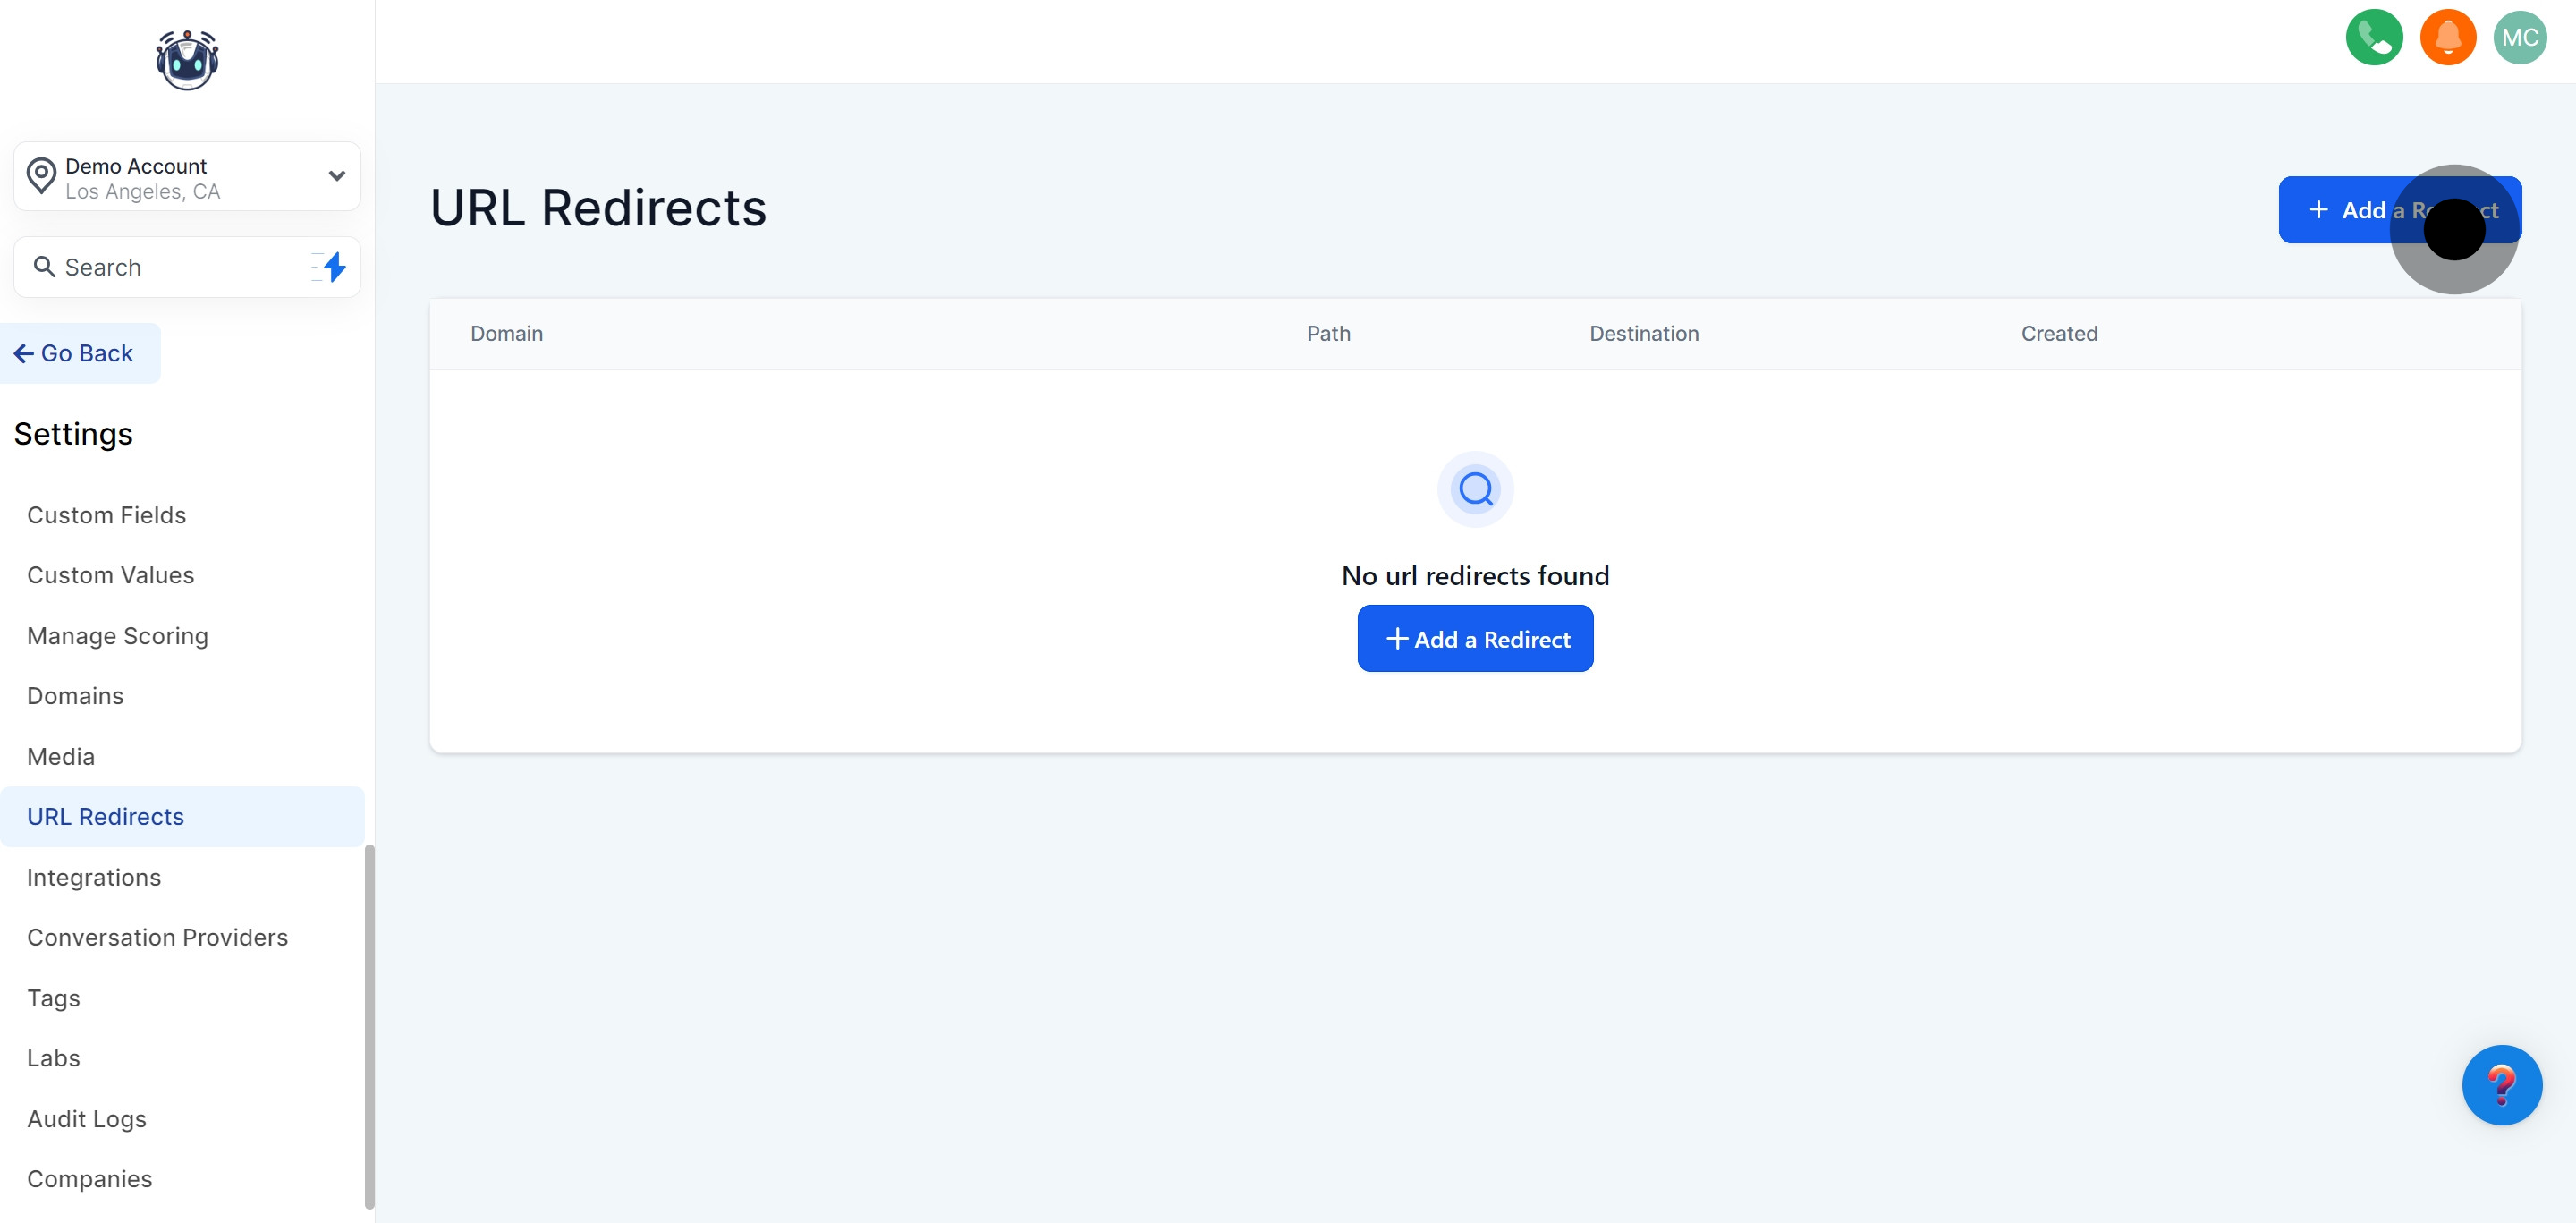This screenshot has height=1223, width=2576.
Task: Click the Domain column header
Action: point(507,334)
